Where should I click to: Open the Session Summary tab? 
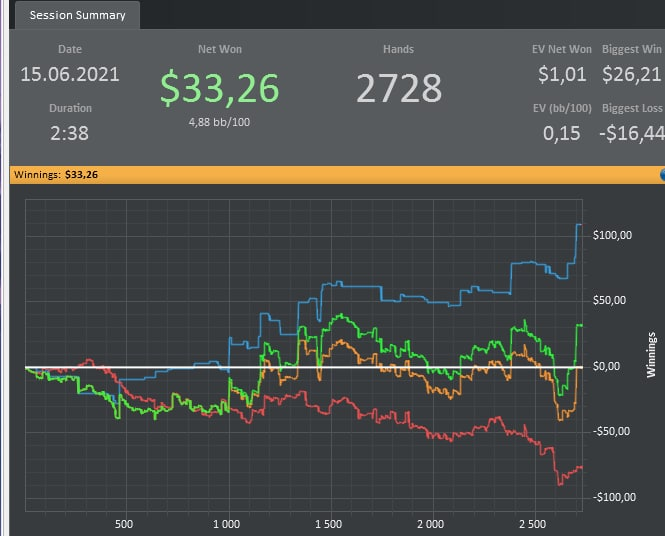(x=77, y=15)
